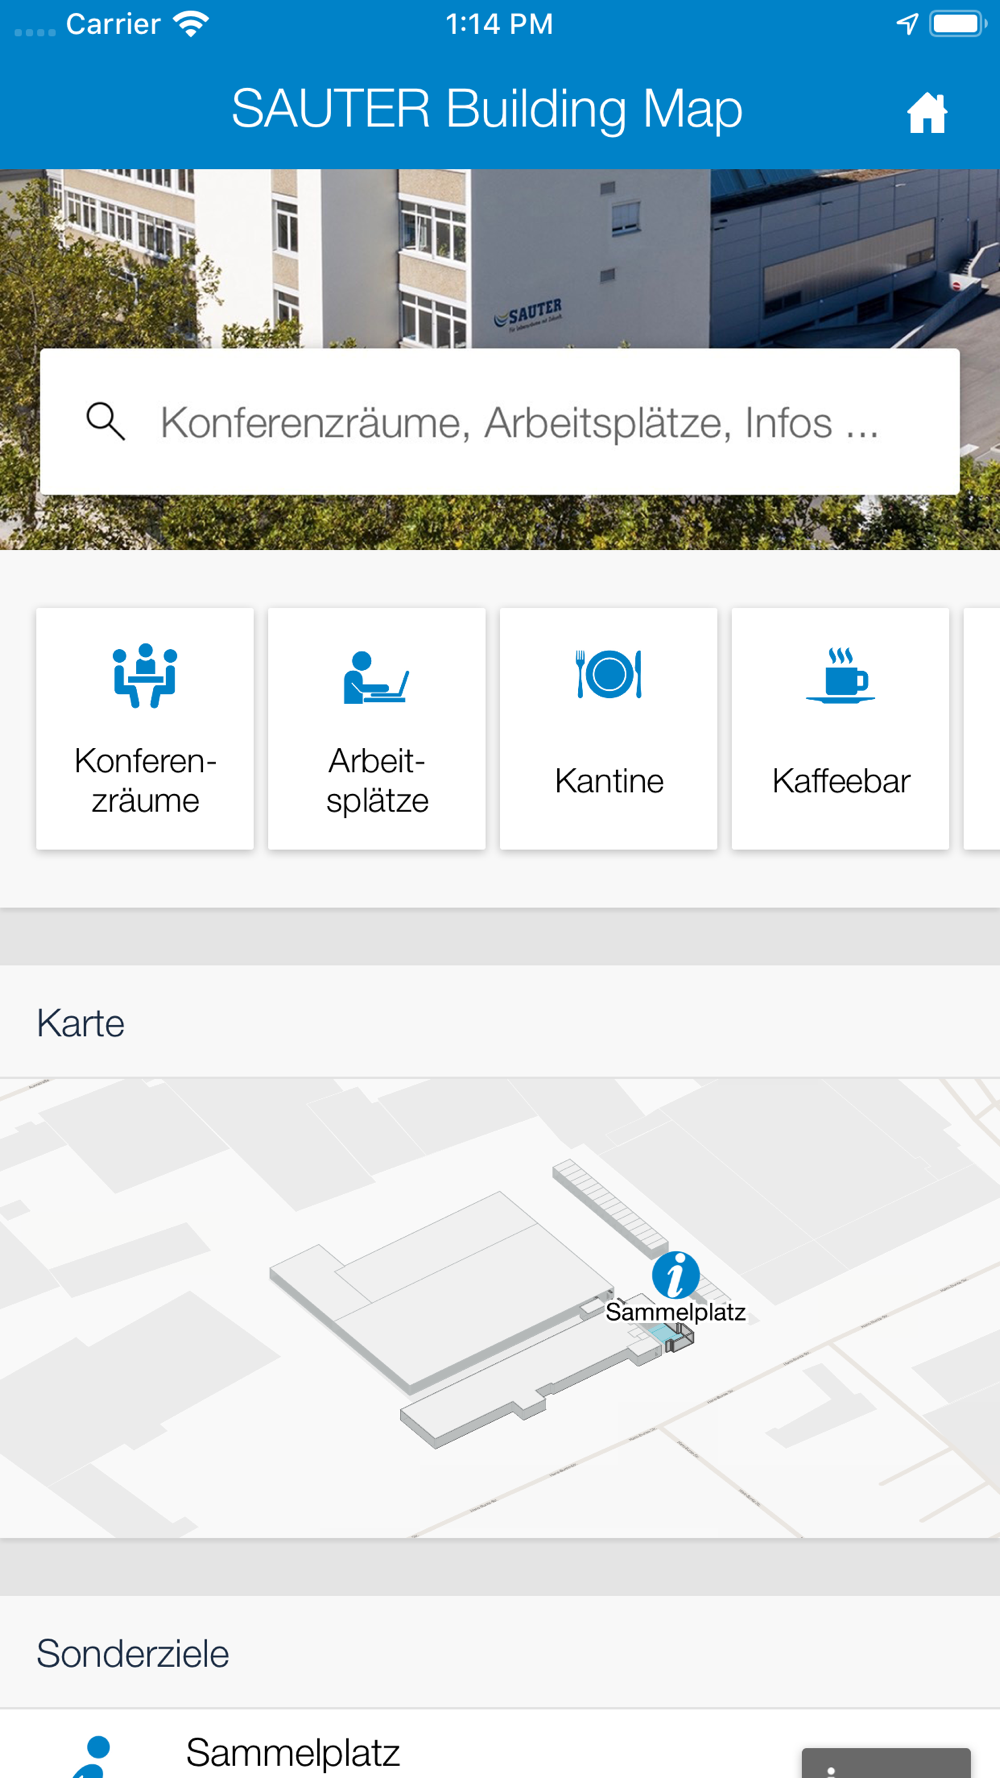Tap the steaming coffee cup icon
Image resolution: width=1000 pixels, height=1778 pixels.
pos(841,675)
